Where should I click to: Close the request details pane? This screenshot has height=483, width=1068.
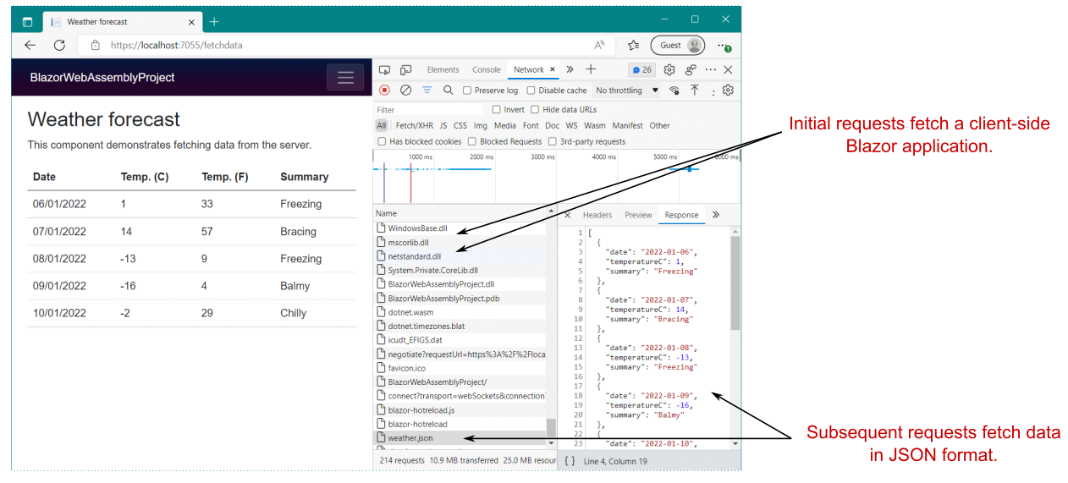point(567,215)
